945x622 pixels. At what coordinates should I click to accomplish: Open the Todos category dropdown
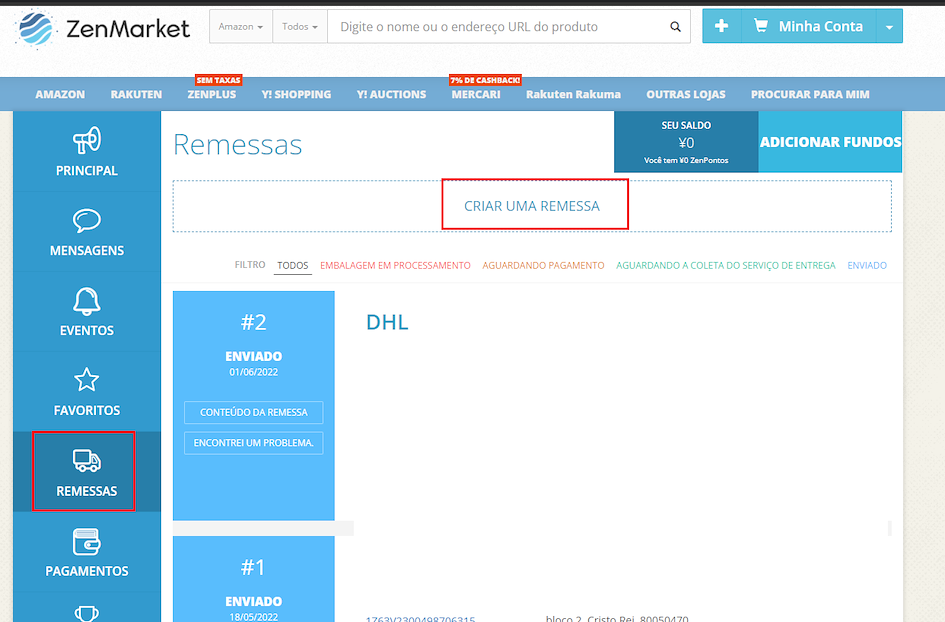pyautogui.click(x=300, y=27)
